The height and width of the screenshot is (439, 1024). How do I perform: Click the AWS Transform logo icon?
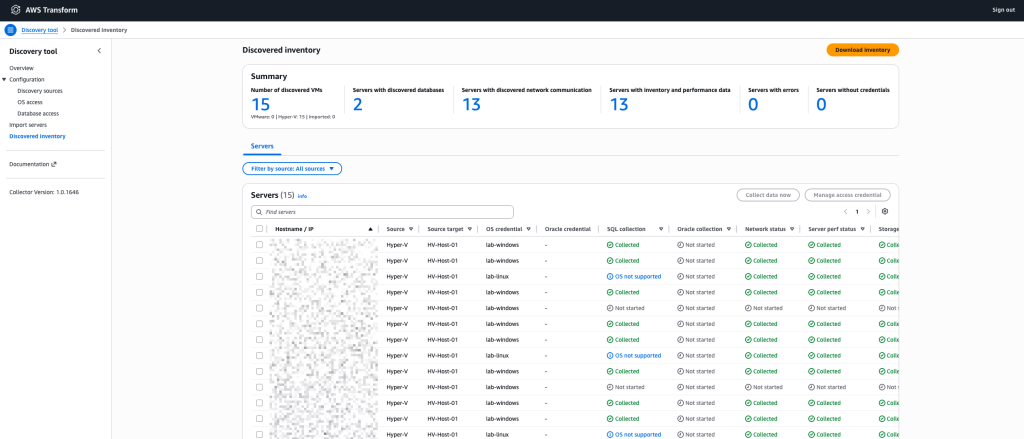pyautogui.click(x=16, y=10)
